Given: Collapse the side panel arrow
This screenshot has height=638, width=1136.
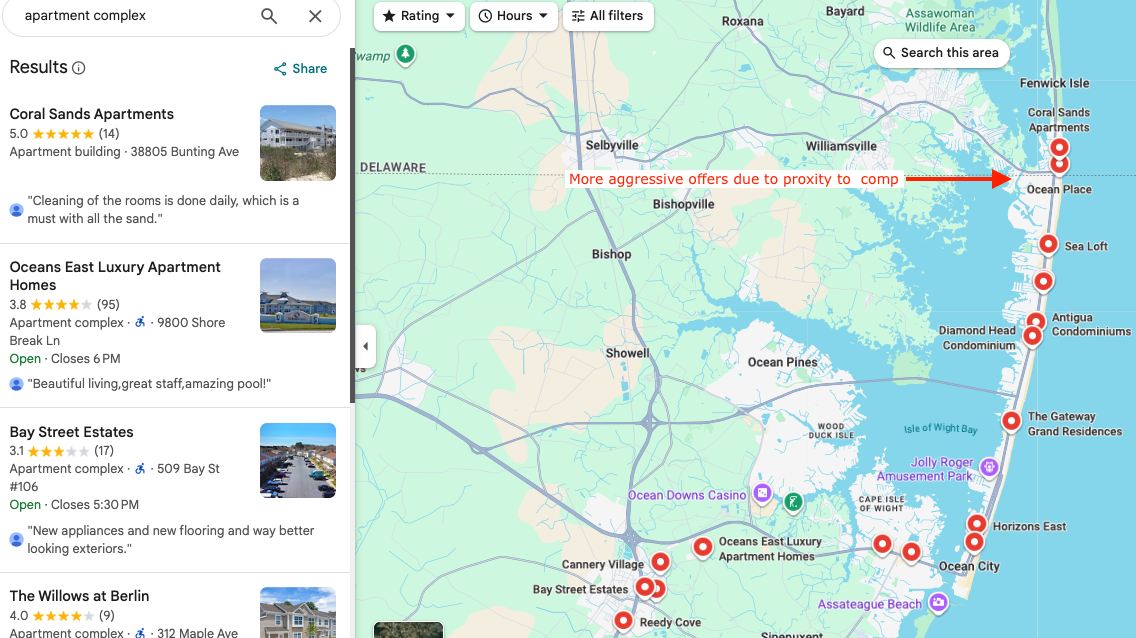Looking at the screenshot, I should (x=365, y=346).
